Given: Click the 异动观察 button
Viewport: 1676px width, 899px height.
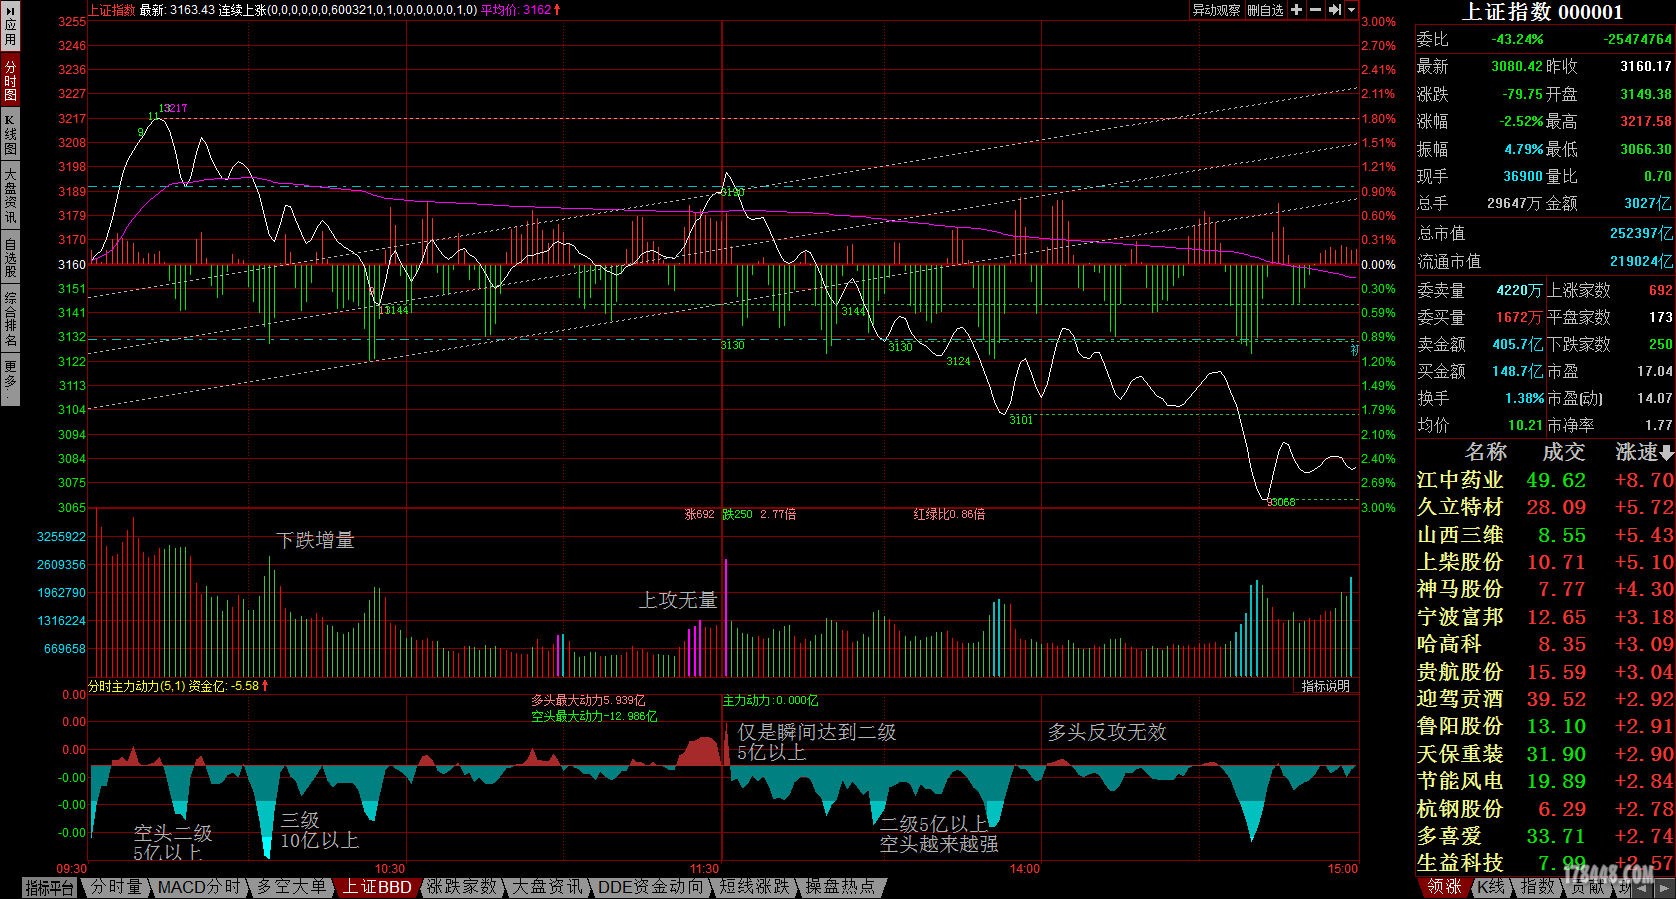Looking at the screenshot, I should click(x=1216, y=10).
